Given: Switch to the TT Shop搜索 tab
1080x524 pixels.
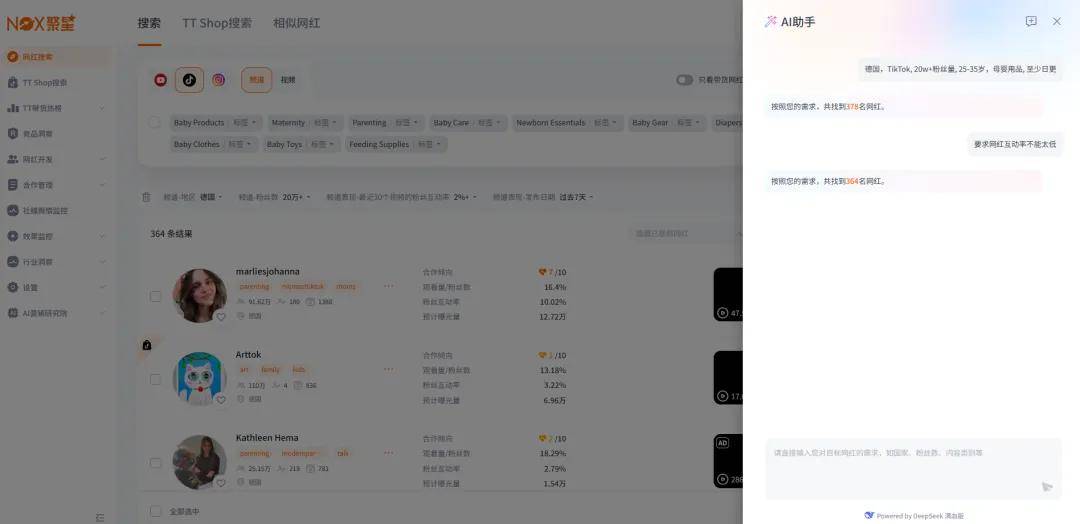Looking at the screenshot, I should click(x=216, y=23).
